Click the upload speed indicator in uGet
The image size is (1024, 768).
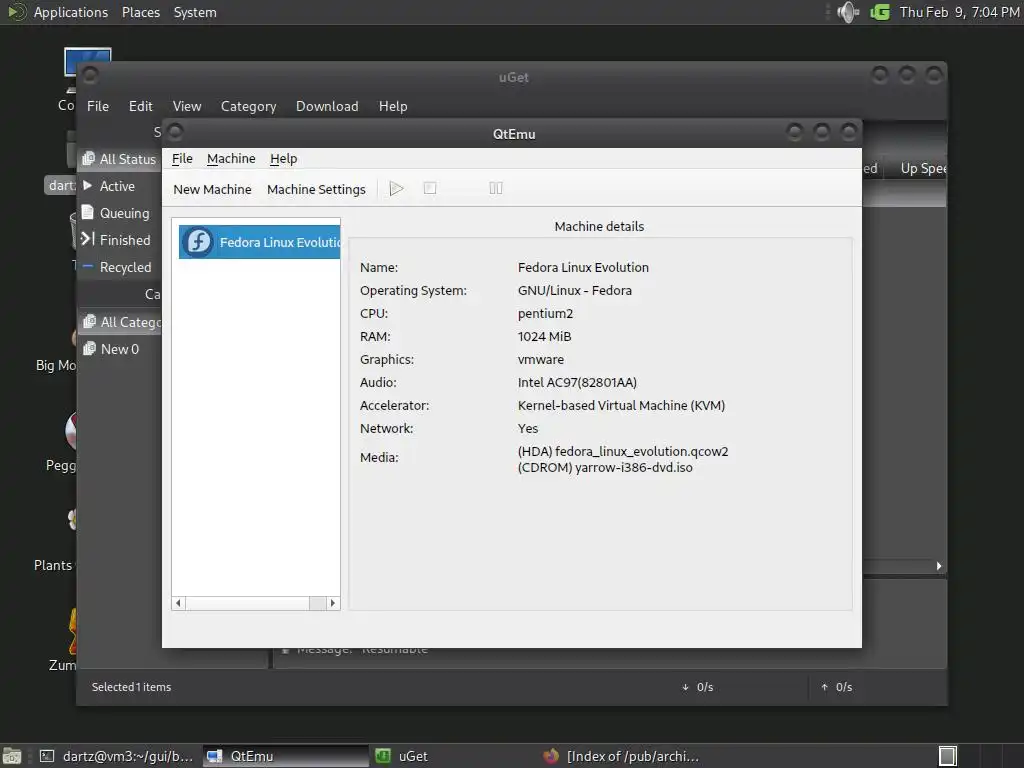(837, 687)
